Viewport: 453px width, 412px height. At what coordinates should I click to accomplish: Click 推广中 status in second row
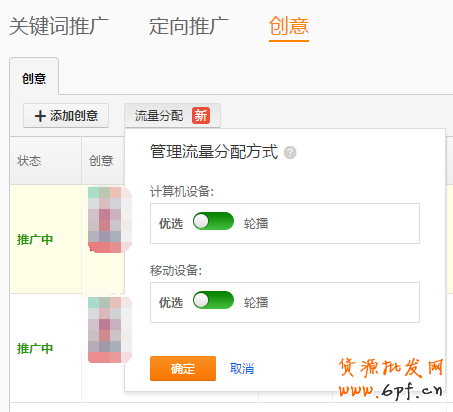[35, 349]
